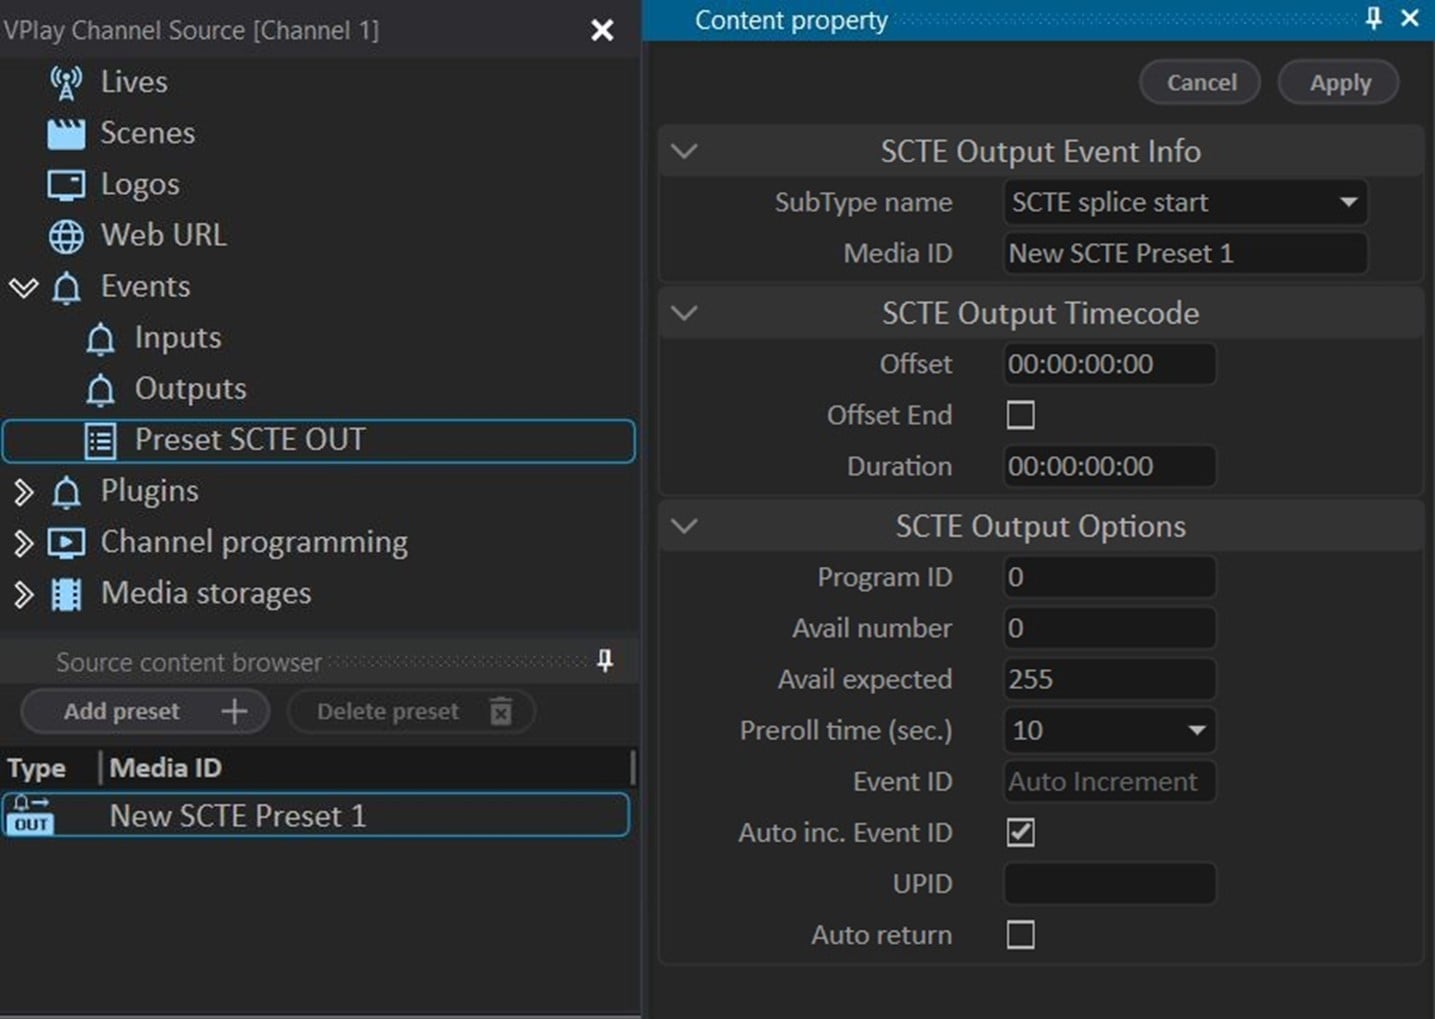Screen dimensions: 1435x1019
Task: Uncheck Auto inc. Event ID checkbox
Action: click(x=1020, y=832)
